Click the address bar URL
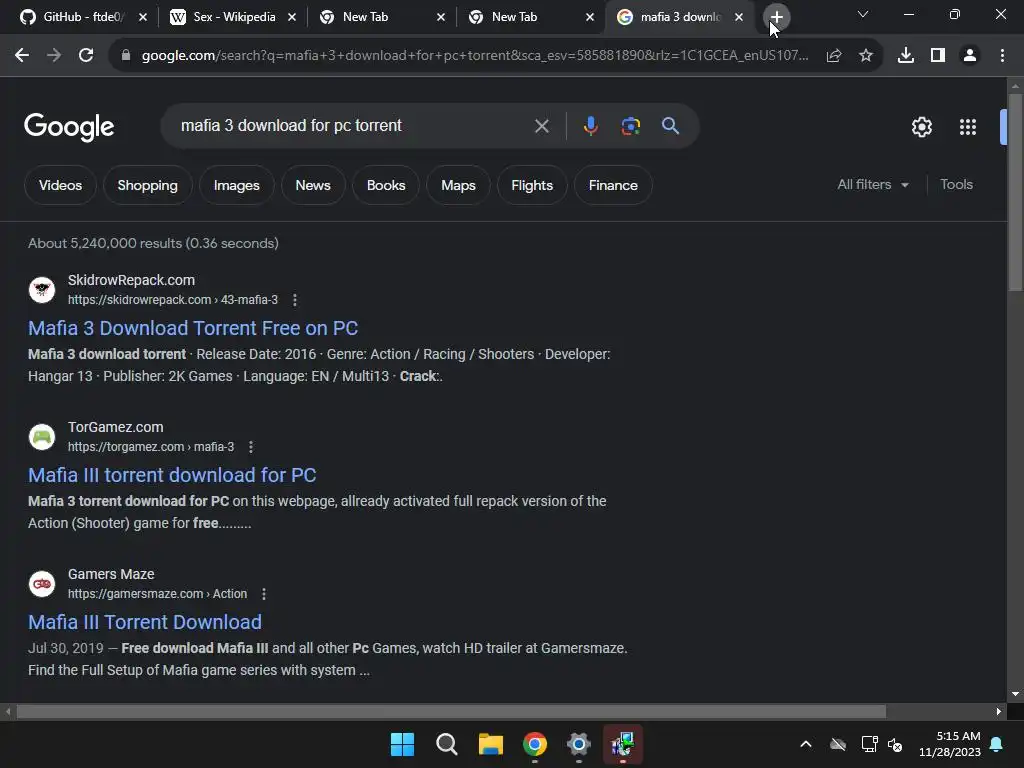Viewport: 1024px width, 768px height. 475,56
